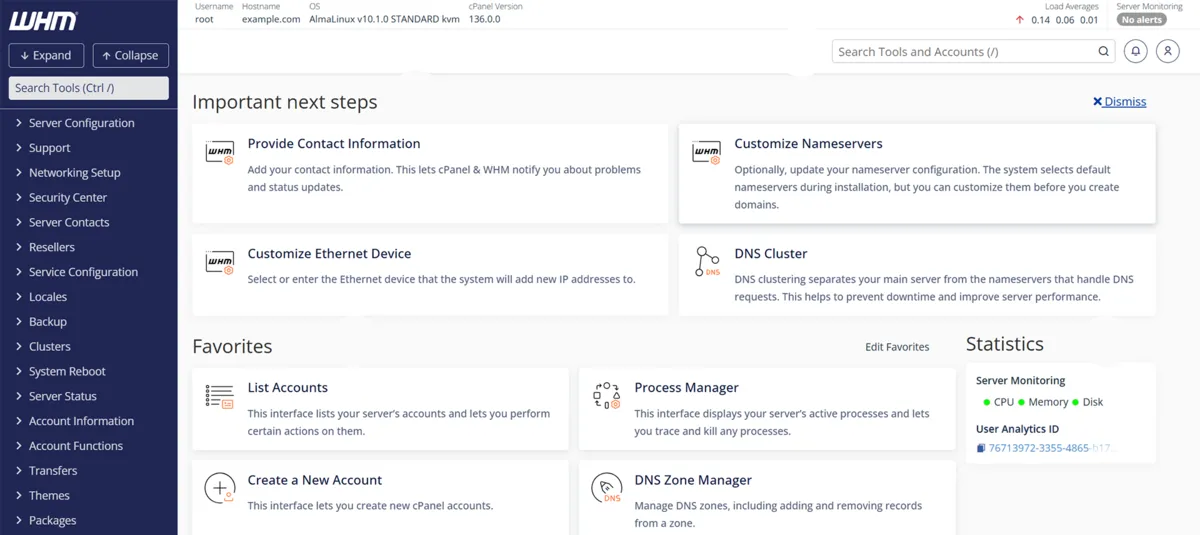Click the hostname example.com text

point(271,19)
